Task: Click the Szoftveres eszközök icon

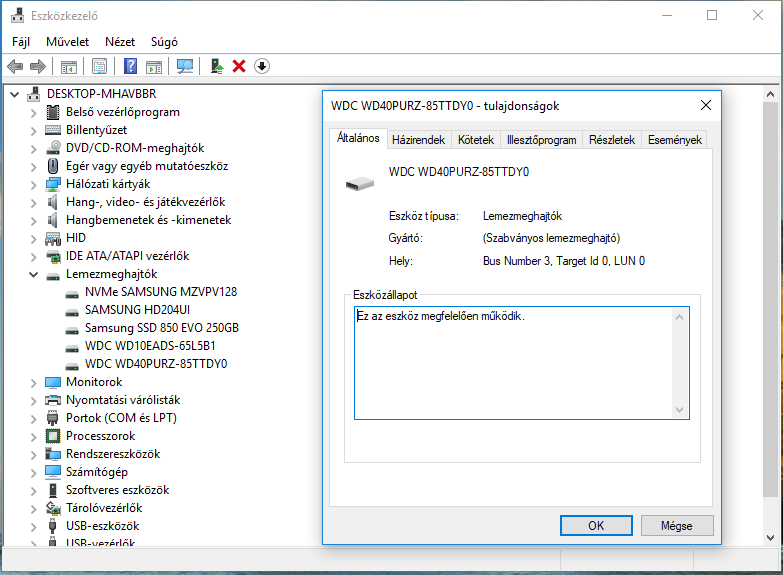Action: (53, 490)
